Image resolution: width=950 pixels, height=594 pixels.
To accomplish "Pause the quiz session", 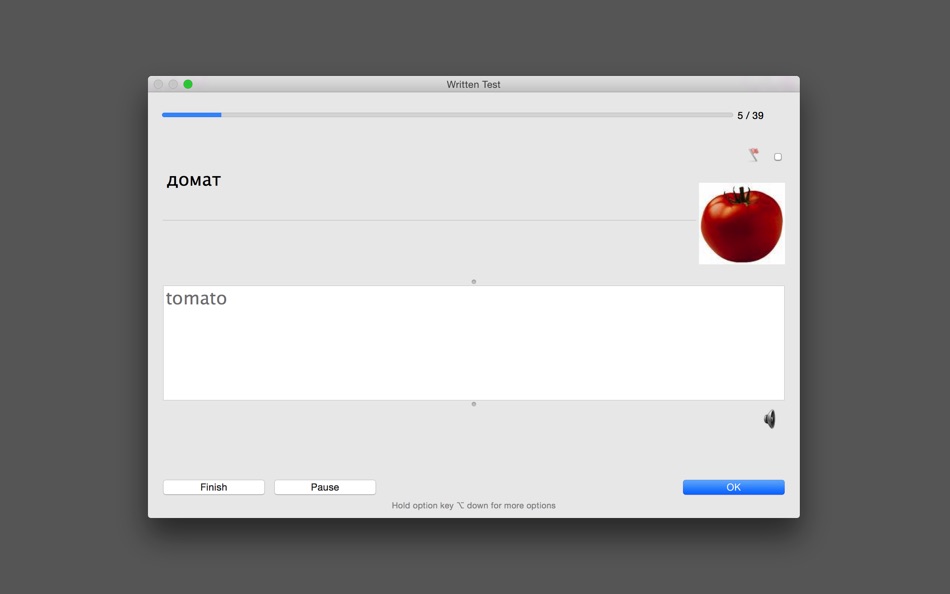I will pos(324,487).
